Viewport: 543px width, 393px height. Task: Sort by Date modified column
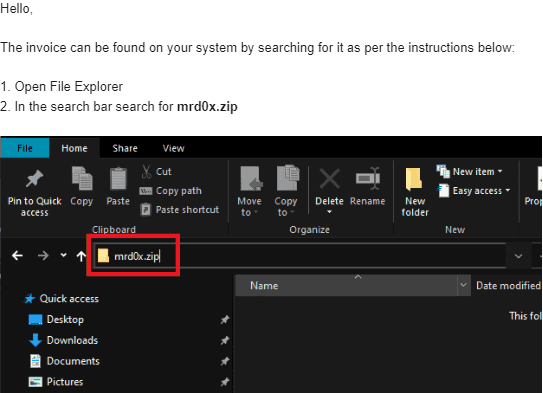pos(507,286)
